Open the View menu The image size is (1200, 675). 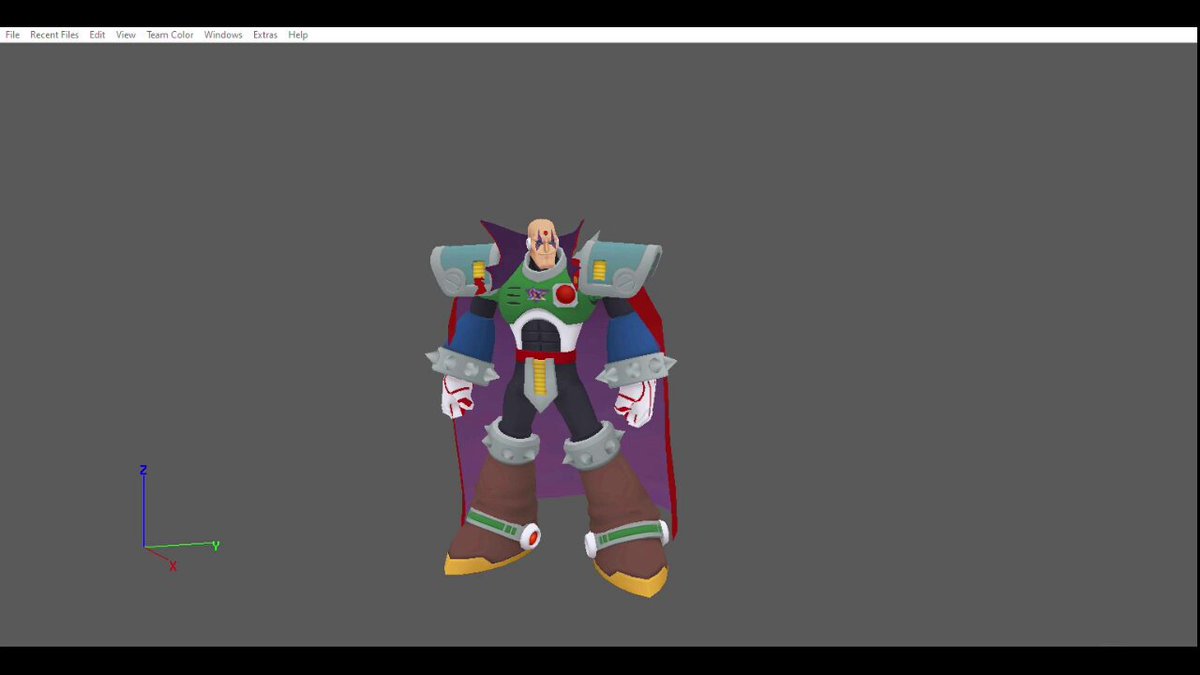click(126, 35)
